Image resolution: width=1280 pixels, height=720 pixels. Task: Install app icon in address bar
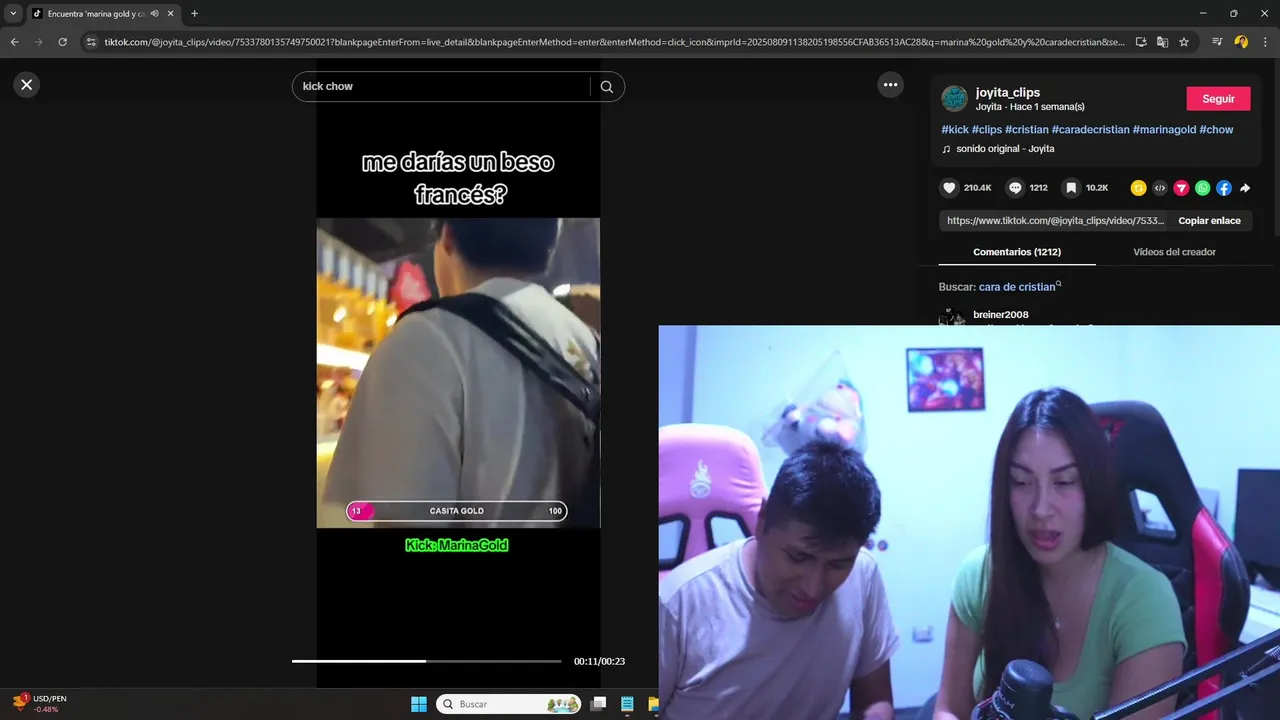[1141, 42]
